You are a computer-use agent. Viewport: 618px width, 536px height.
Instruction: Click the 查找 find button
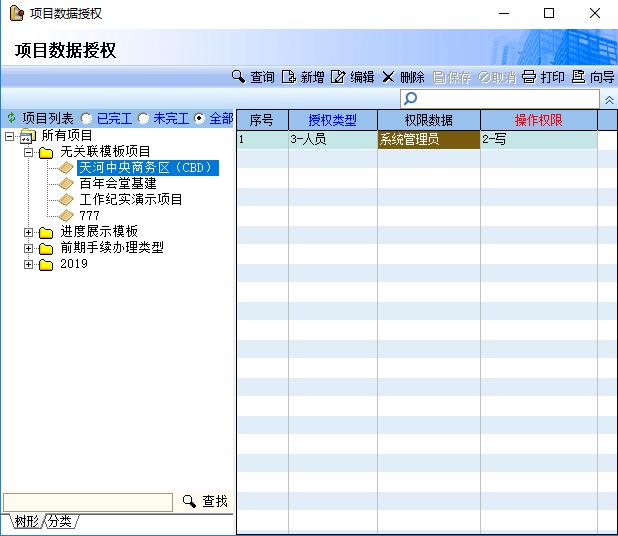coord(205,502)
